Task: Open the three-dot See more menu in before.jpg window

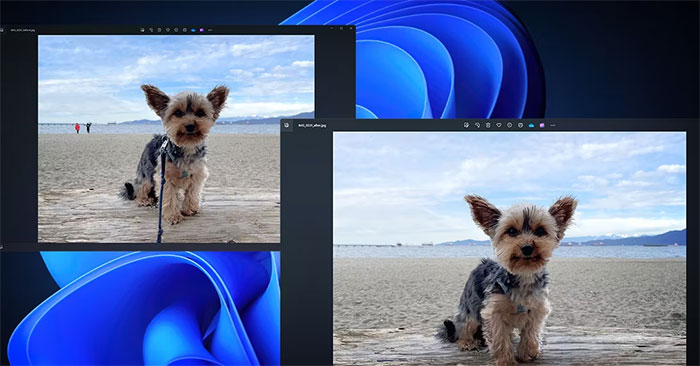Action: 210,30
